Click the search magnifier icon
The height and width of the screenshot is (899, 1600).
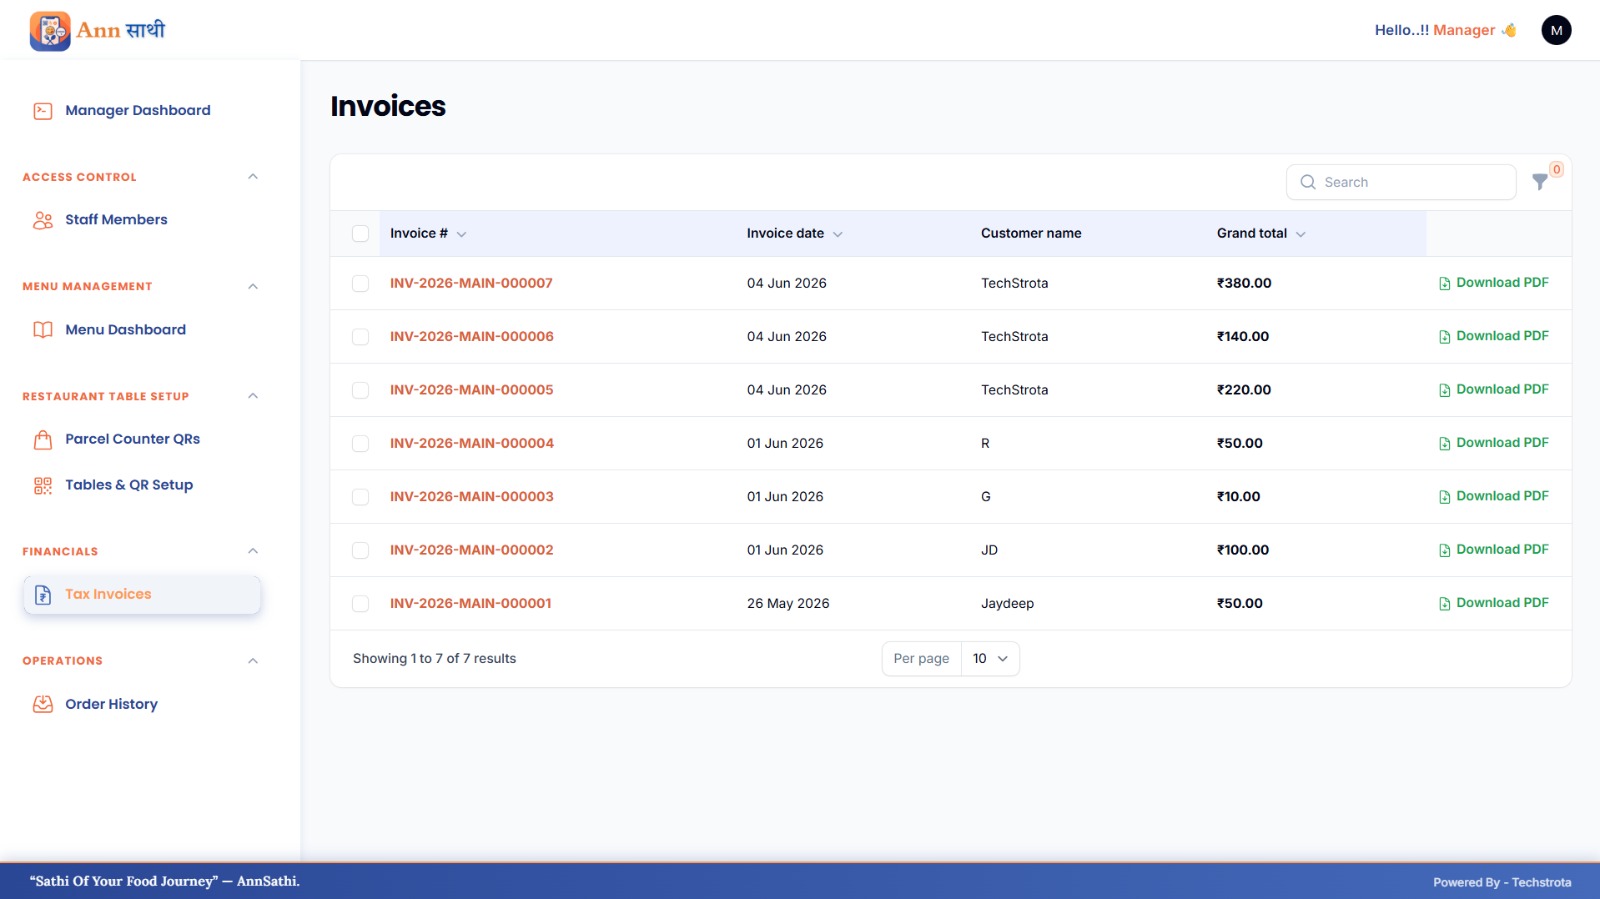pos(1308,182)
